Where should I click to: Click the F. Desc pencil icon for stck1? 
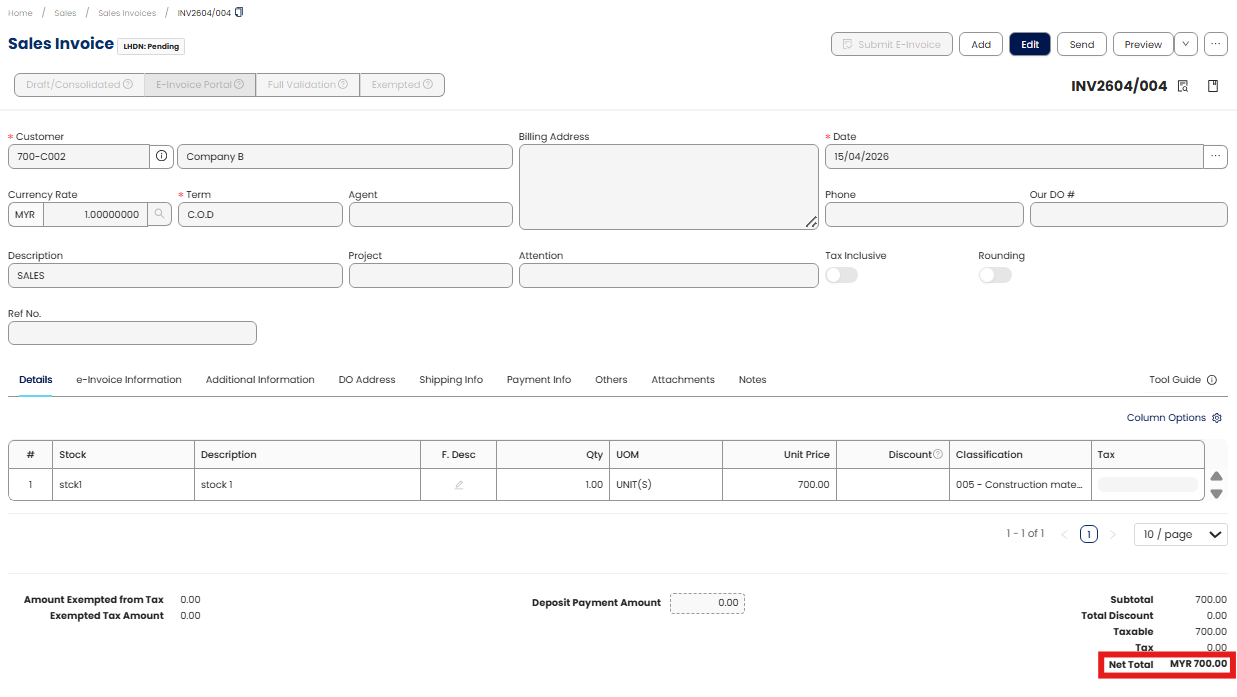point(459,485)
